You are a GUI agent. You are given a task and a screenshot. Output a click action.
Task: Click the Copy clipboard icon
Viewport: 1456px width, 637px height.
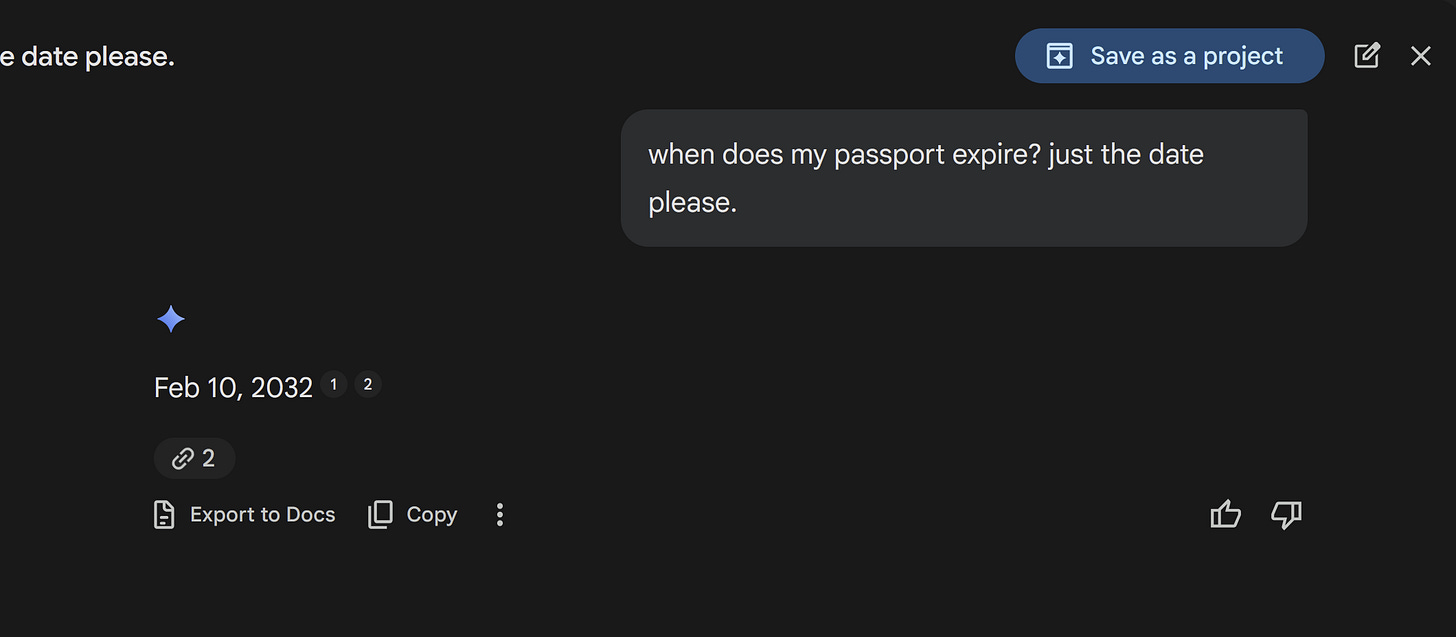coord(380,515)
